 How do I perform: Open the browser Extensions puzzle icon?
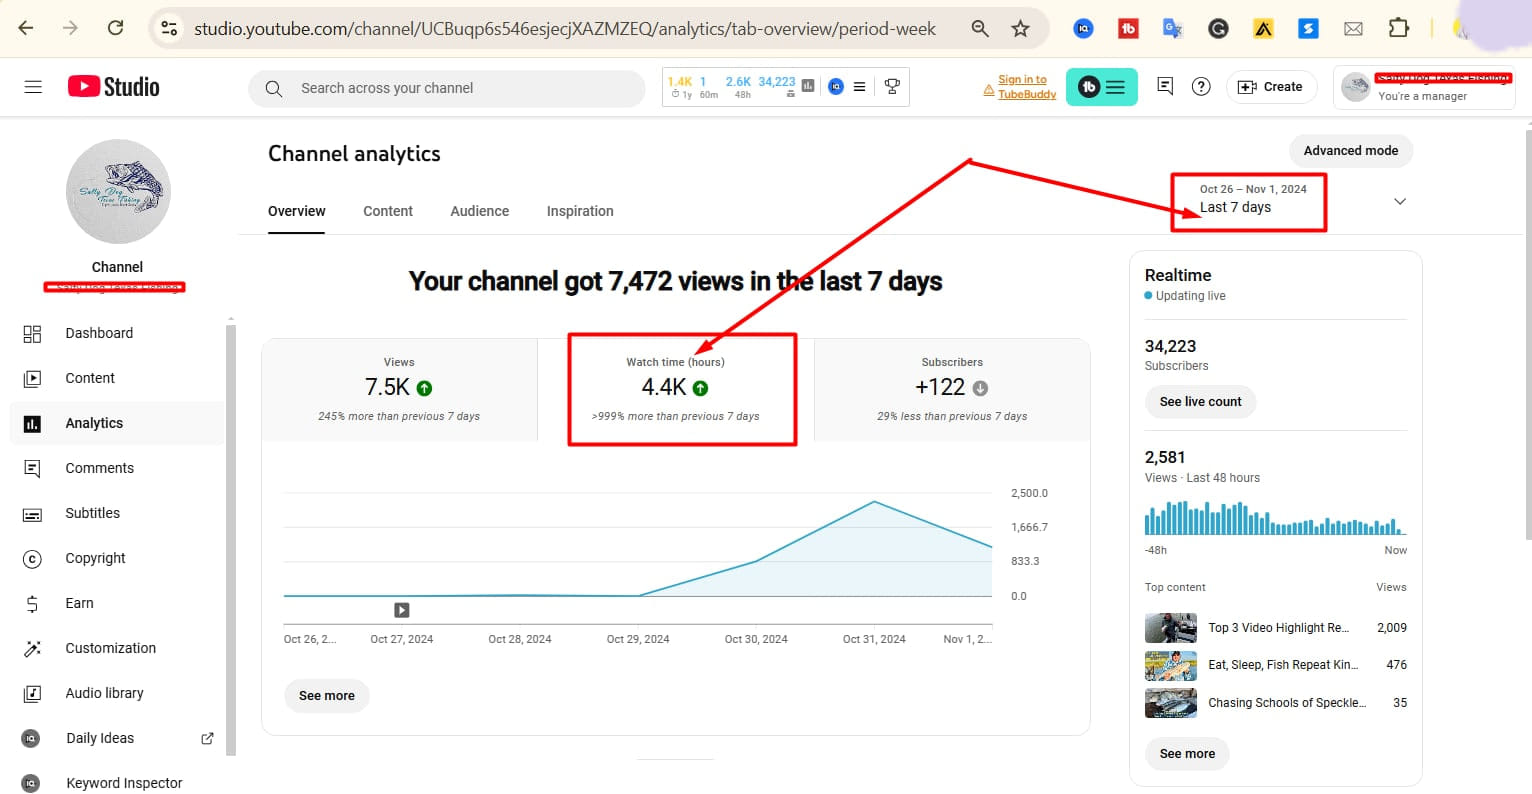click(x=1399, y=29)
